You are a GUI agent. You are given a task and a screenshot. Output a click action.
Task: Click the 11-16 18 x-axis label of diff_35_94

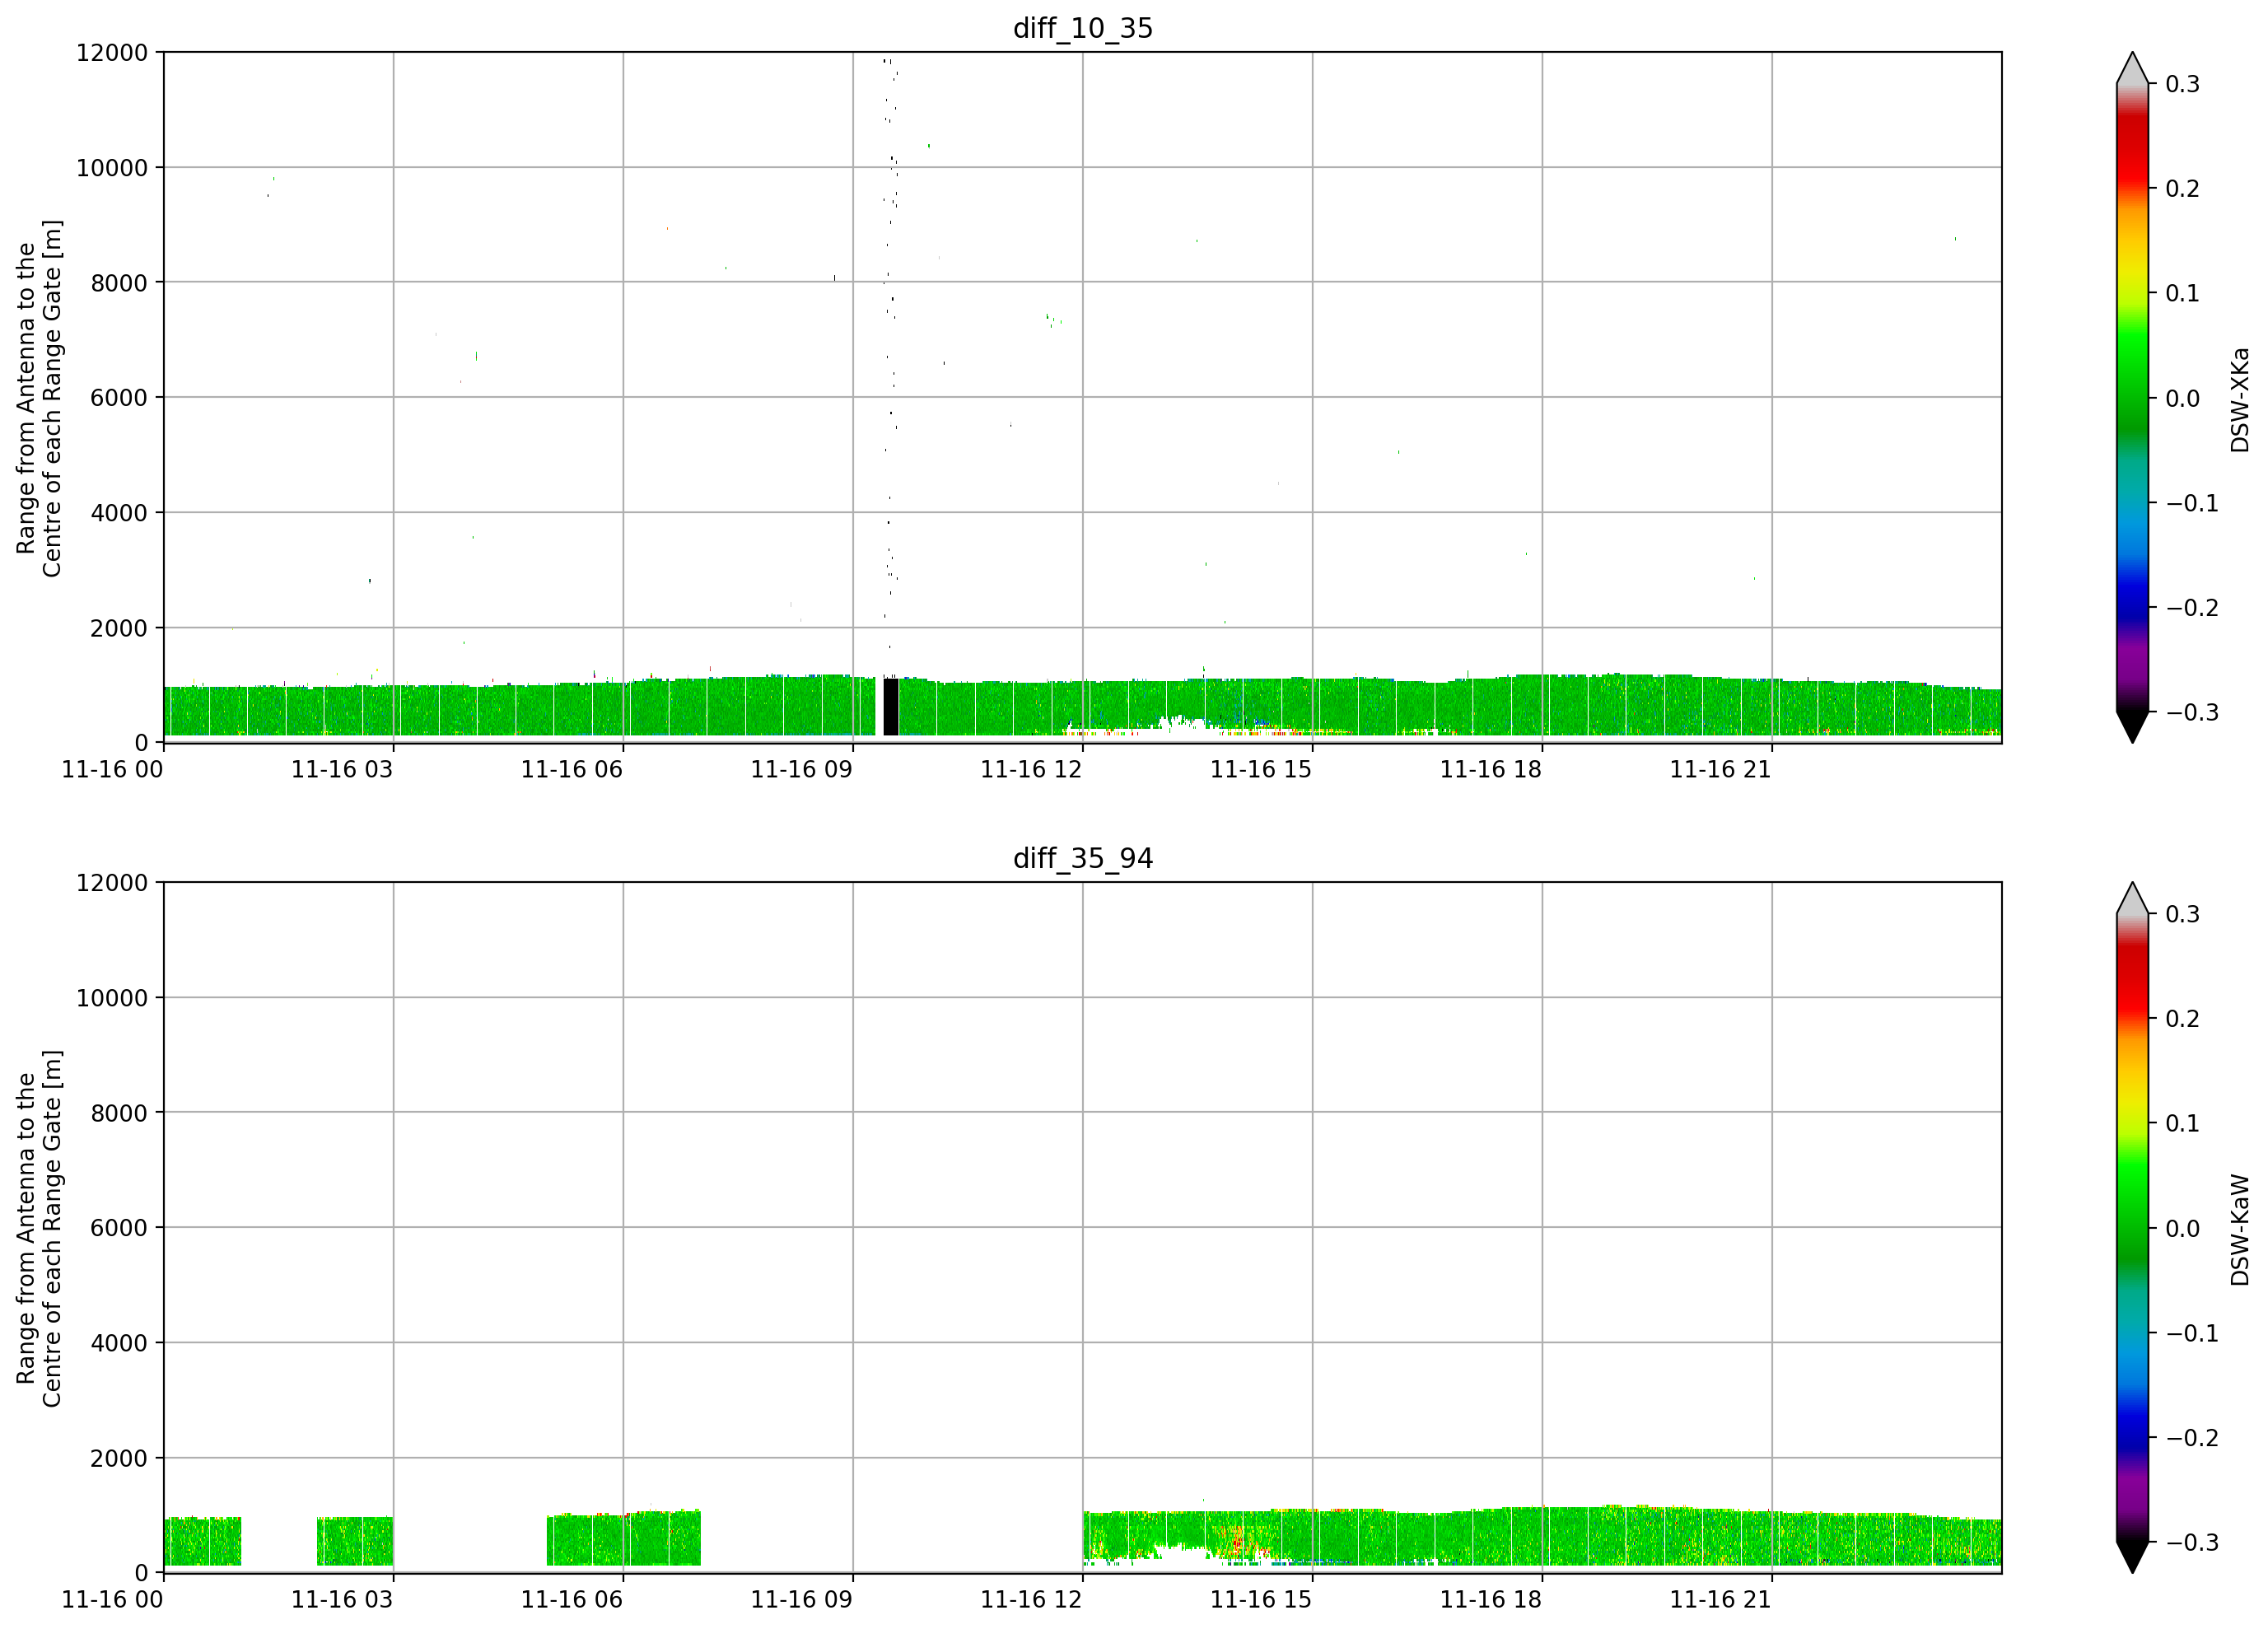point(1491,1600)
